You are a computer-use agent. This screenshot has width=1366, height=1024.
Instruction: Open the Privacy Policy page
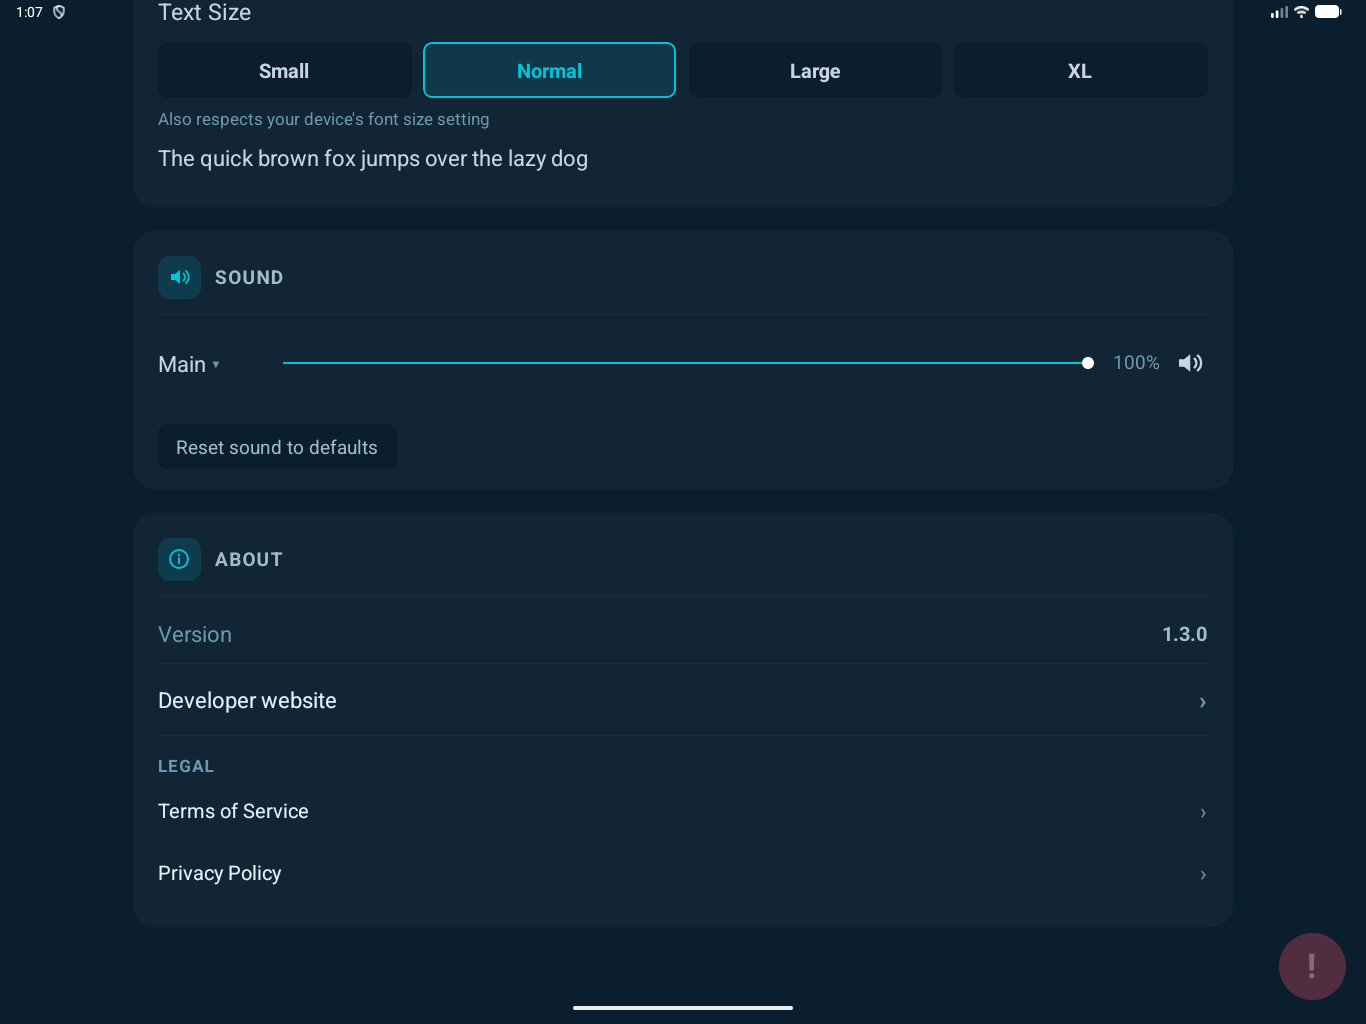pos(220,874)
